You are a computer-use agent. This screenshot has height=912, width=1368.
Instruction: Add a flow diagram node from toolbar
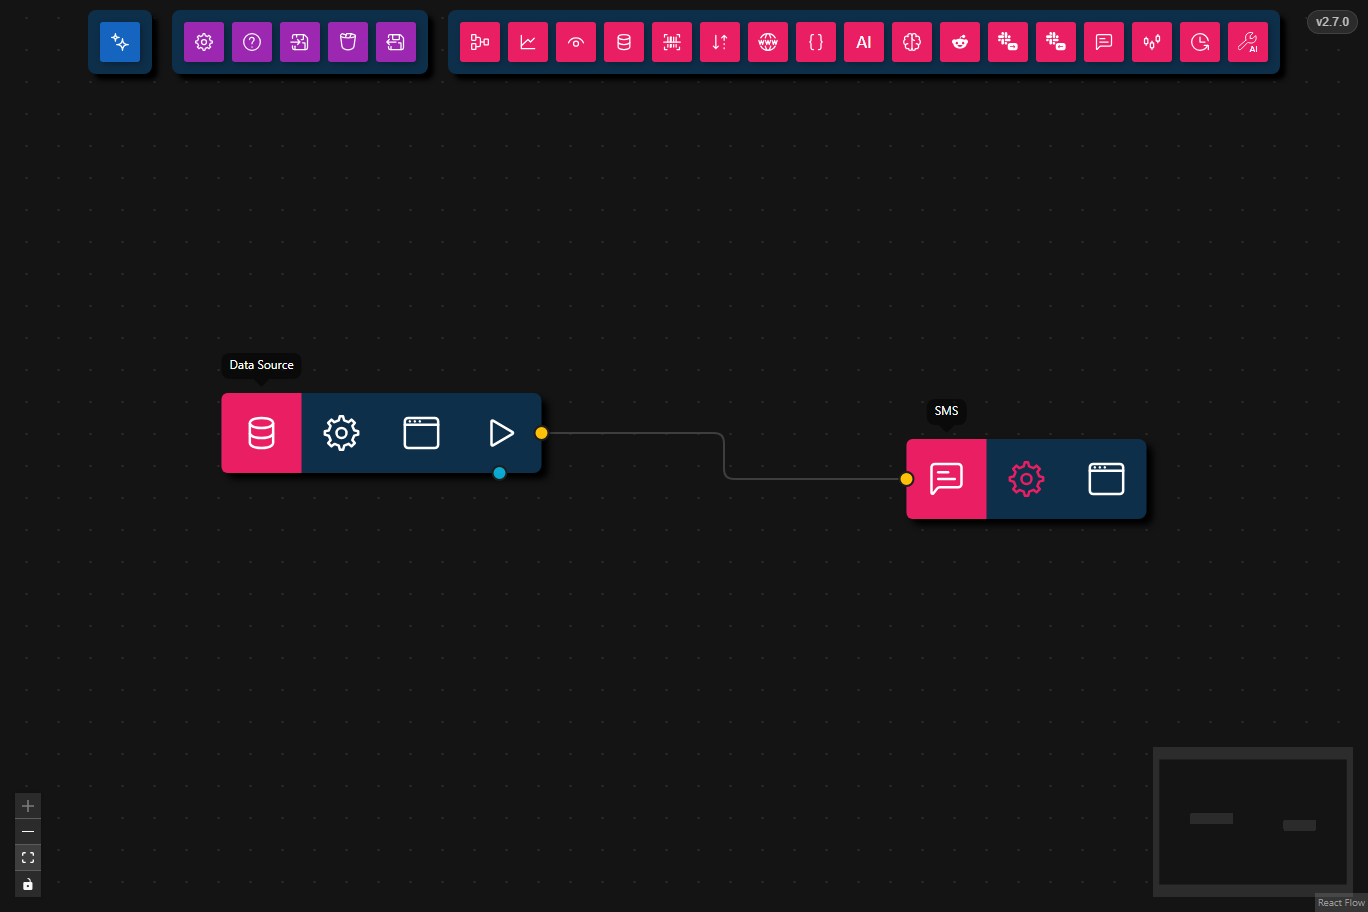click(x=480, y=42)
